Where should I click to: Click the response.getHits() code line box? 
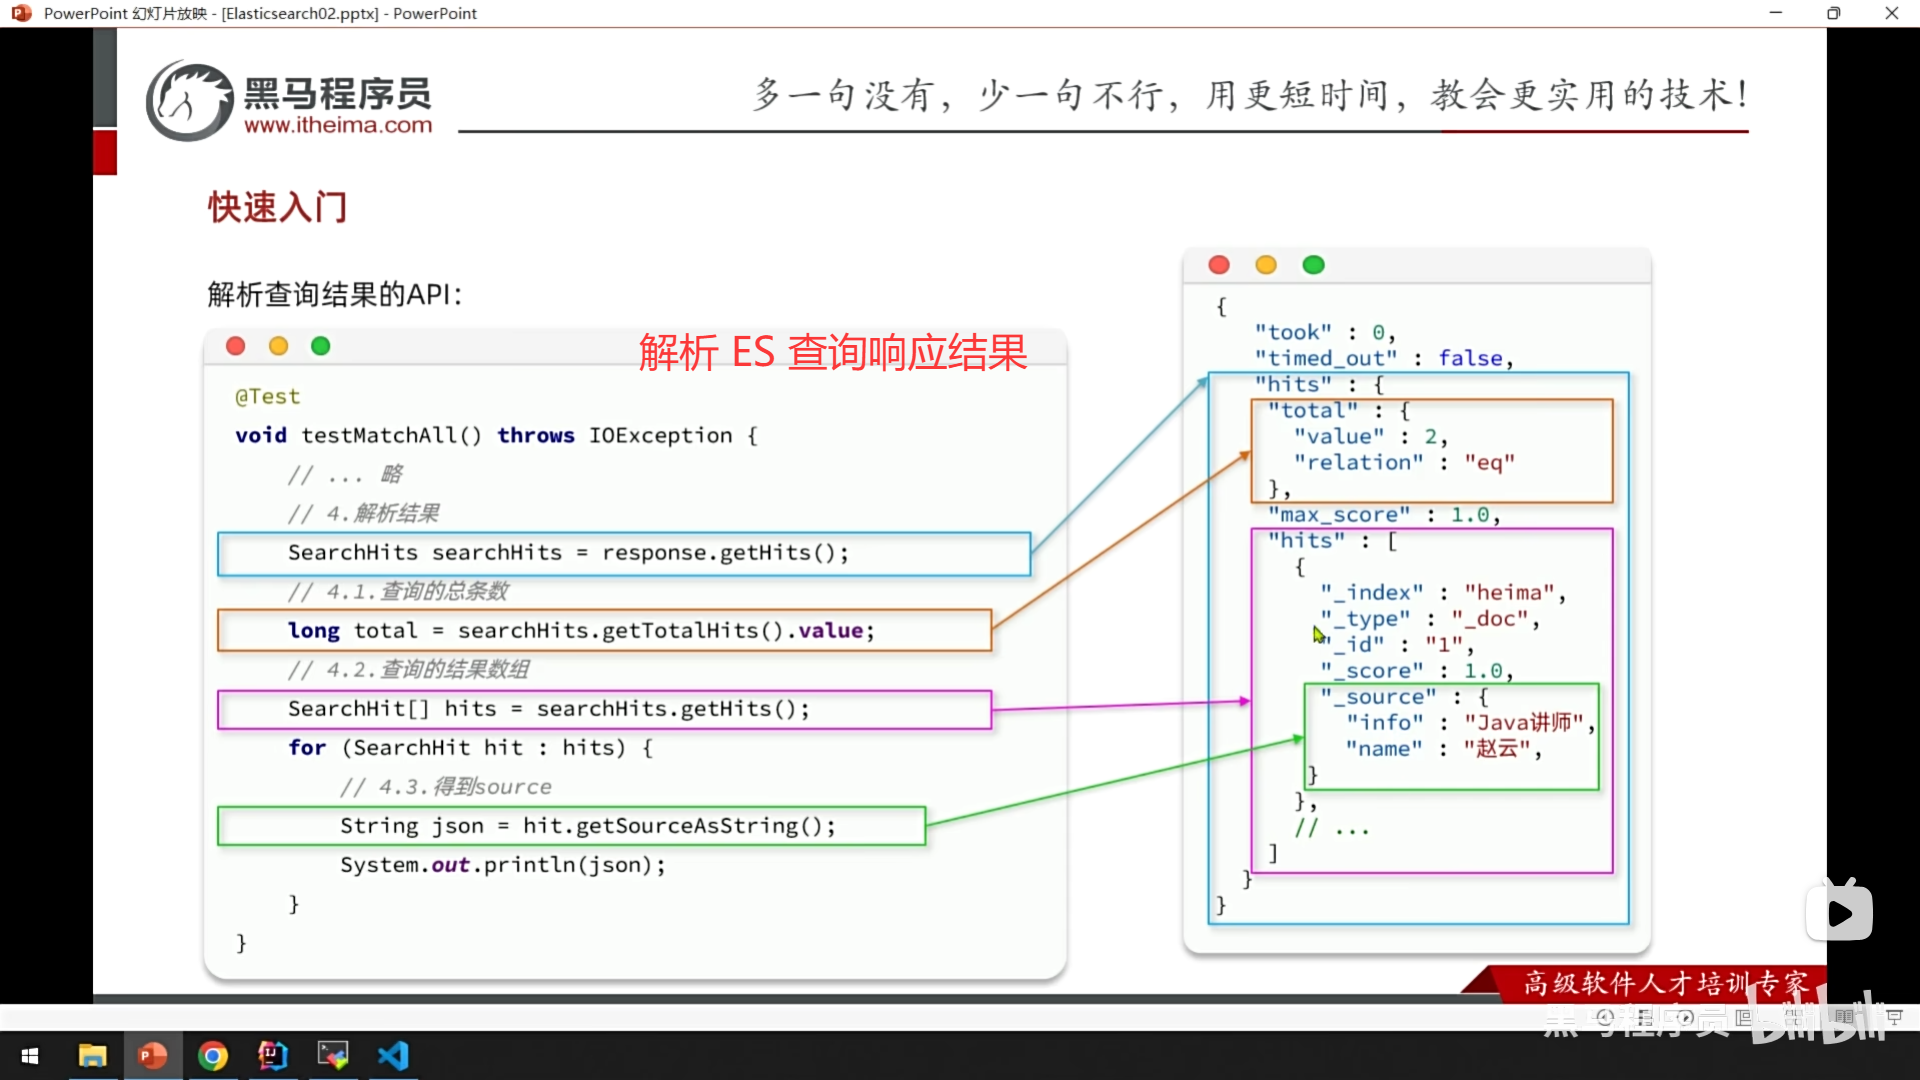[x=623, y=553]
